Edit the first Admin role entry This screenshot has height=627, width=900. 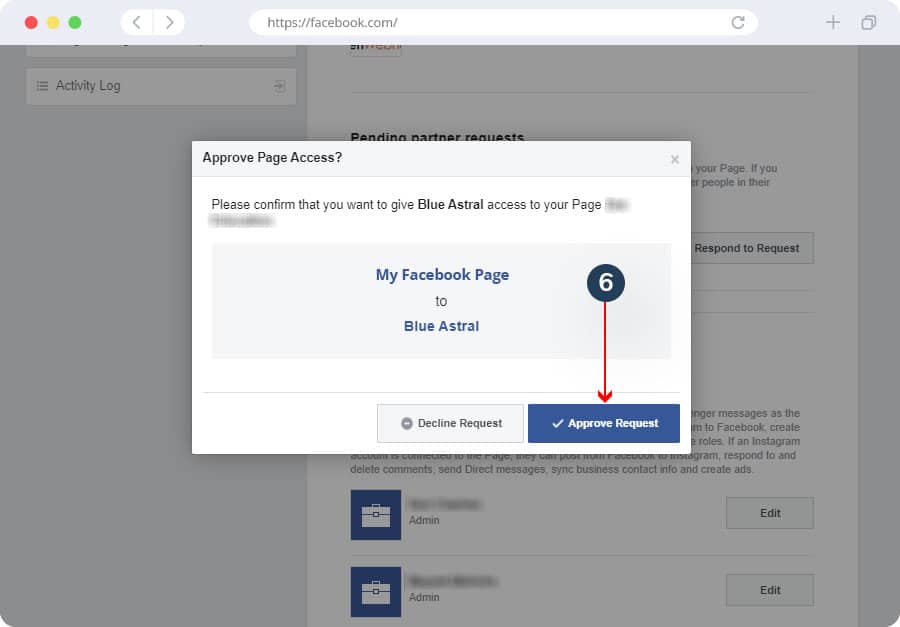770,513
